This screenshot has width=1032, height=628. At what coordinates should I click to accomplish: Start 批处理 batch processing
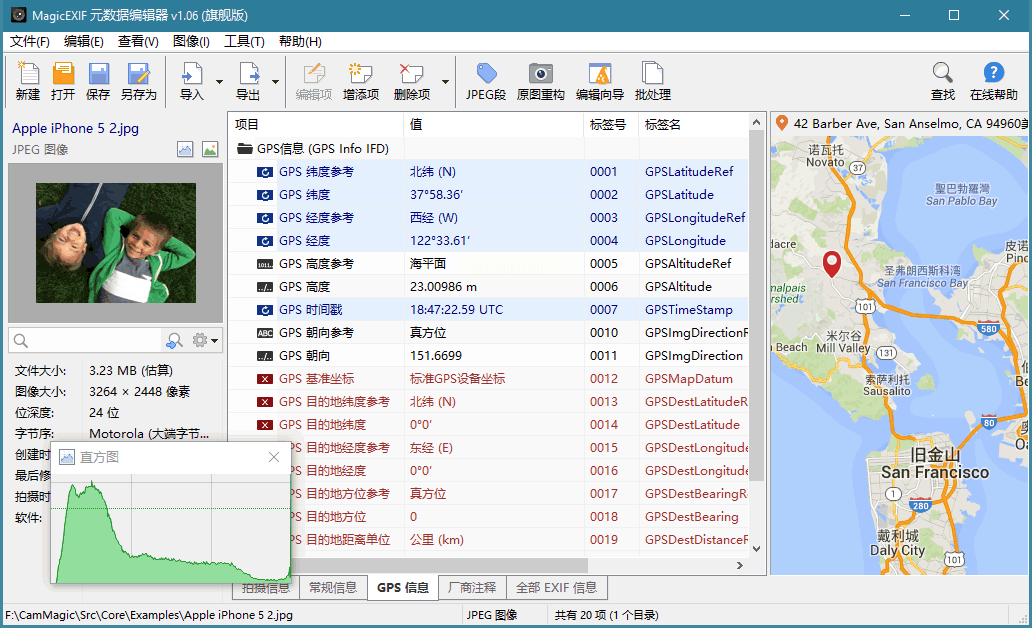pos(652,80)
